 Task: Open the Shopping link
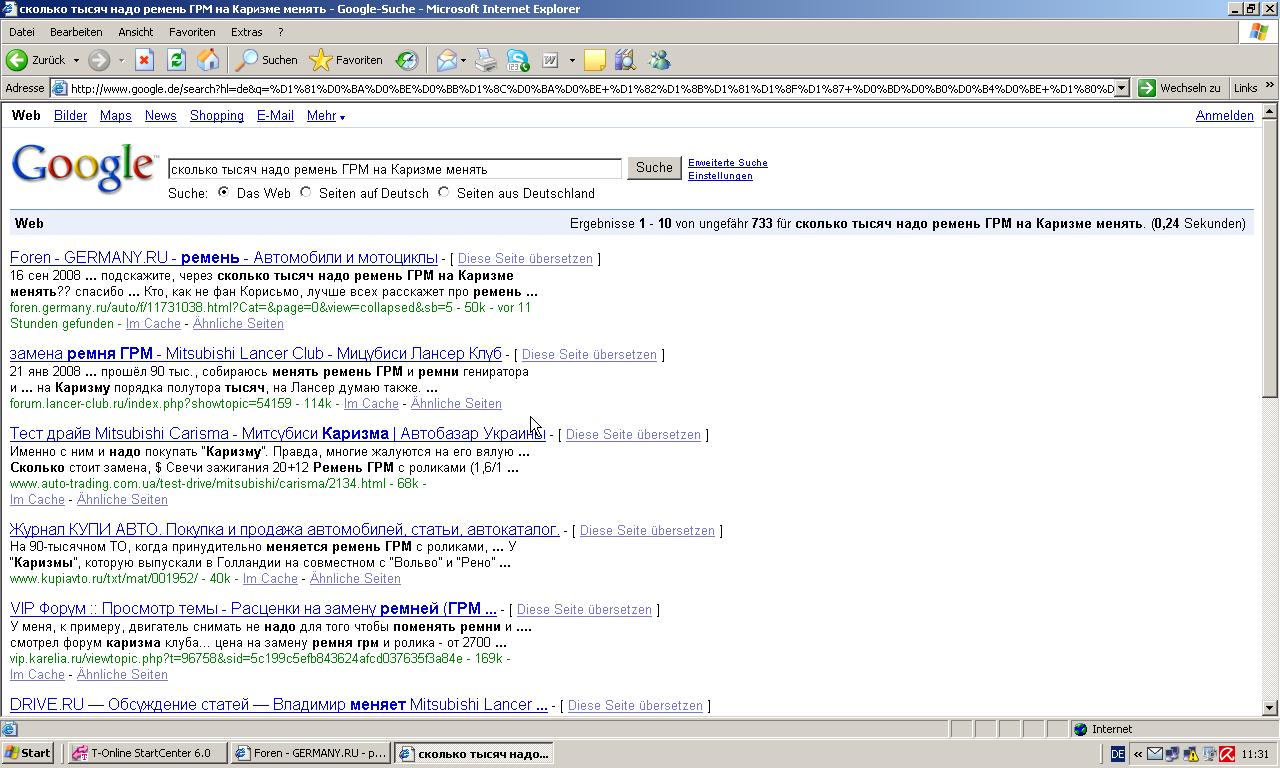pos(217,116)
